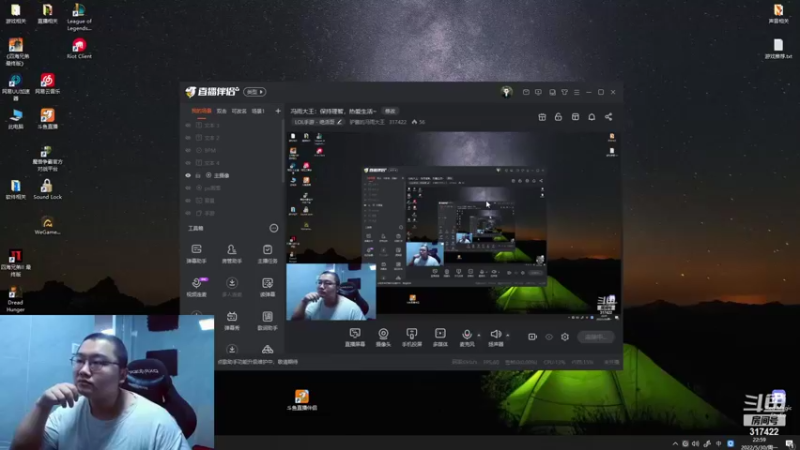Open the settings gear in bottom toolbar
The height and width of the screenshot is (450, 800).
click(565, 337)
